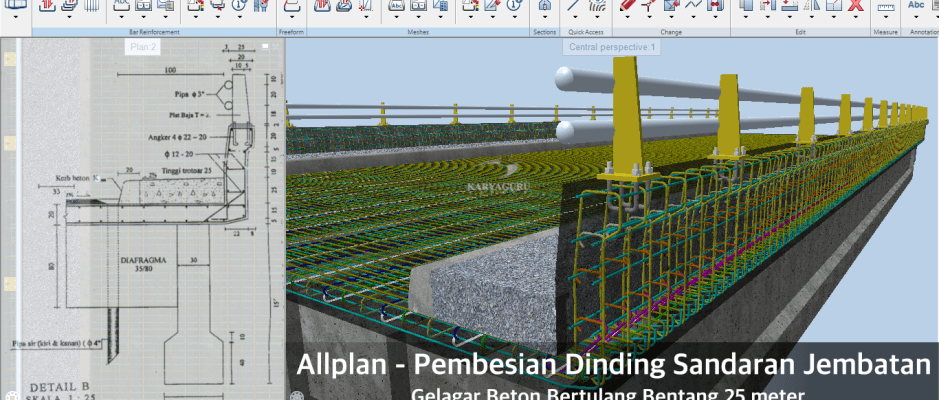Click the circled 1 info icon beside Sections
Screen dimensions: 939x400
pos(514,5)
